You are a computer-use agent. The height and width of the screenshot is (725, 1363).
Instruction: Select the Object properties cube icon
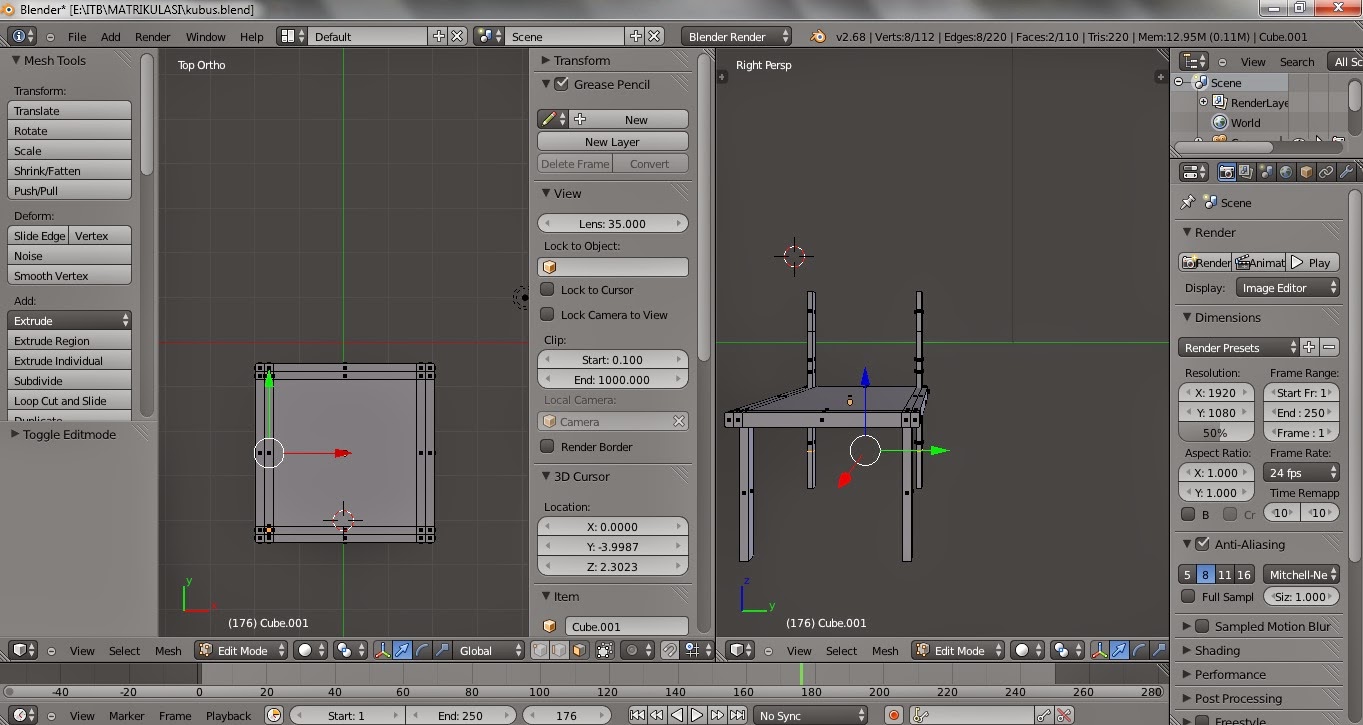[x=1305, y=172]
